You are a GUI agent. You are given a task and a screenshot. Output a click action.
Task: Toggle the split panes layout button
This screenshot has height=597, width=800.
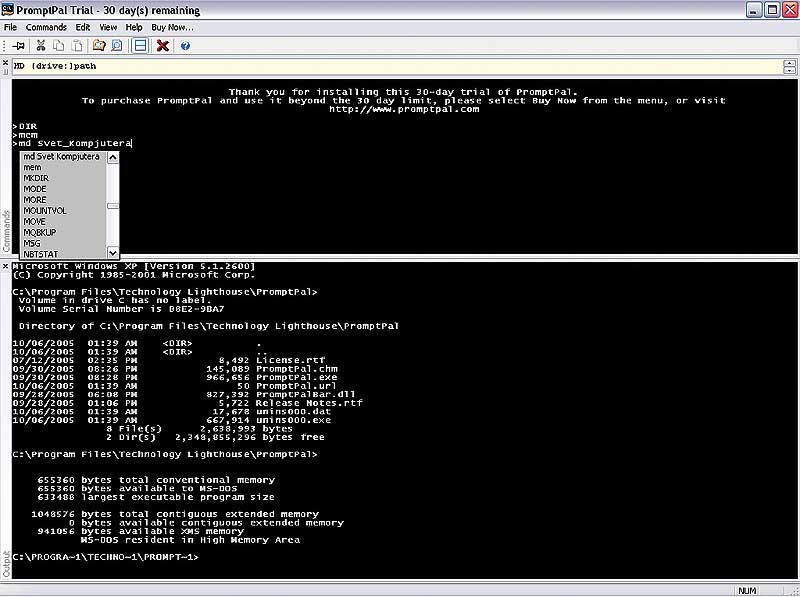tap(140, 46)
